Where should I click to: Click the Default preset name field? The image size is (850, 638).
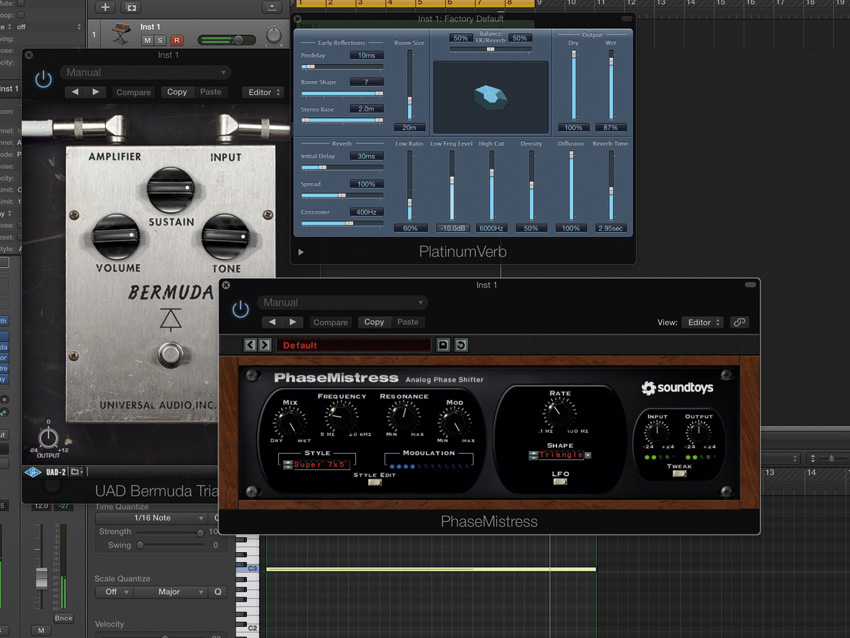353,345
